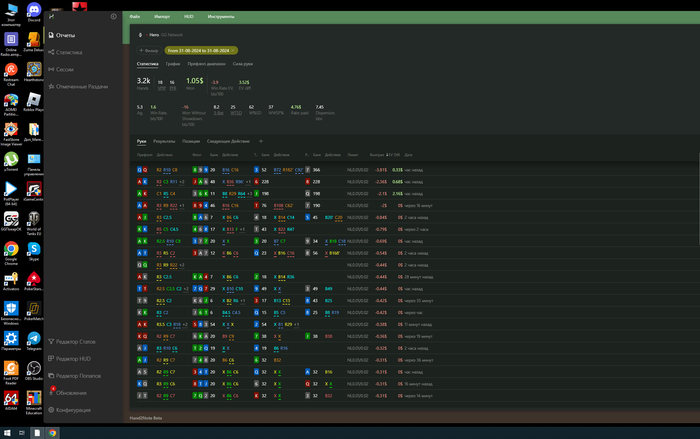The width and height of the screenshot is (700, 439).
Task: Open Отмеченные Раздачи in the sidebar
Action: point(82,86)
